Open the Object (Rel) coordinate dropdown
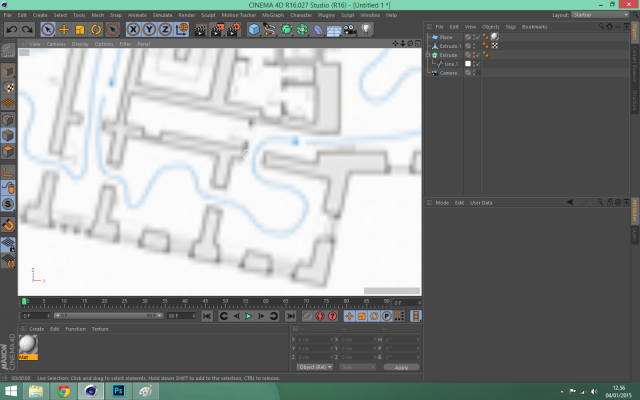 click(314, 367)
